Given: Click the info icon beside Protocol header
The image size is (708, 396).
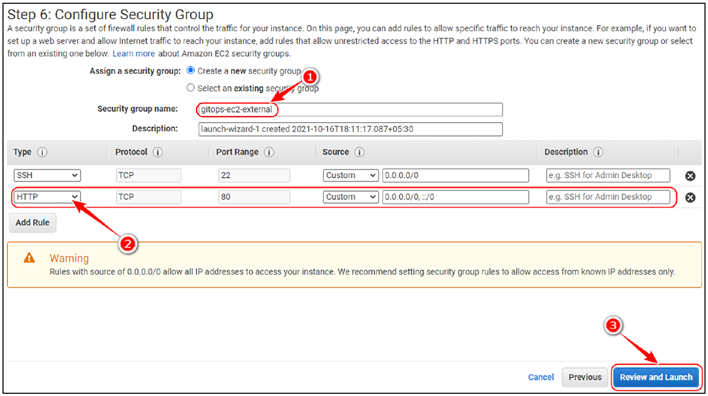Looking at the screenshot, I should (x=158, y=152).
